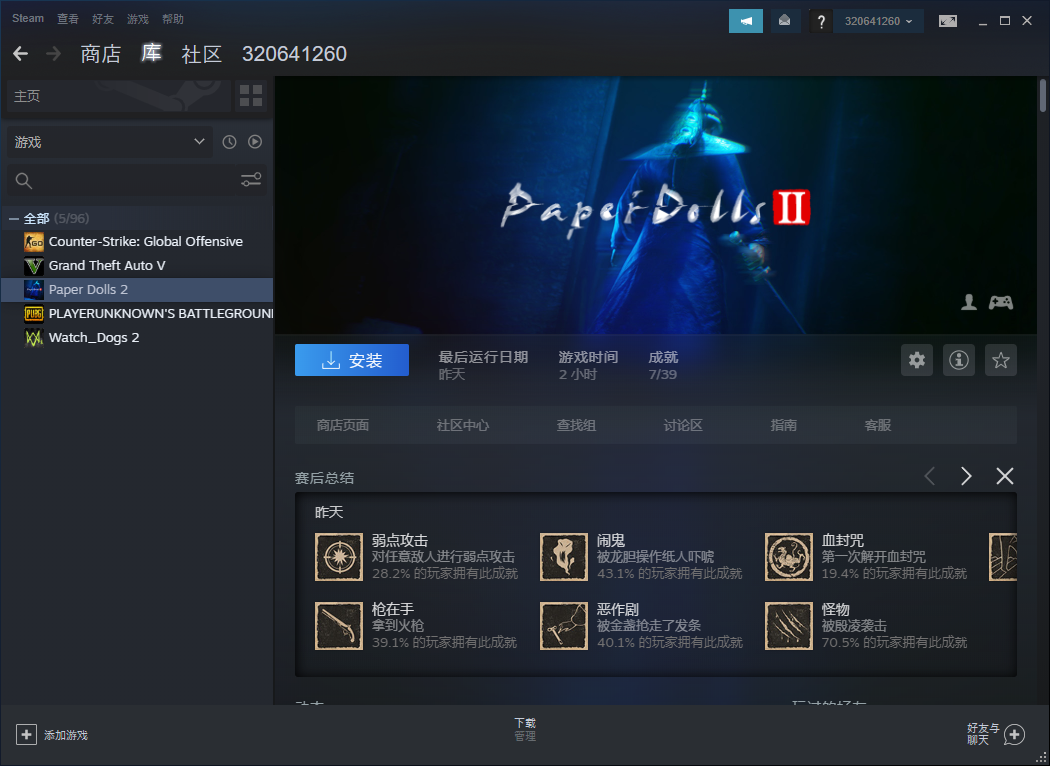Open the 帮助 menu
This screenshot has width=1050, height=766.
coord(172,19)
